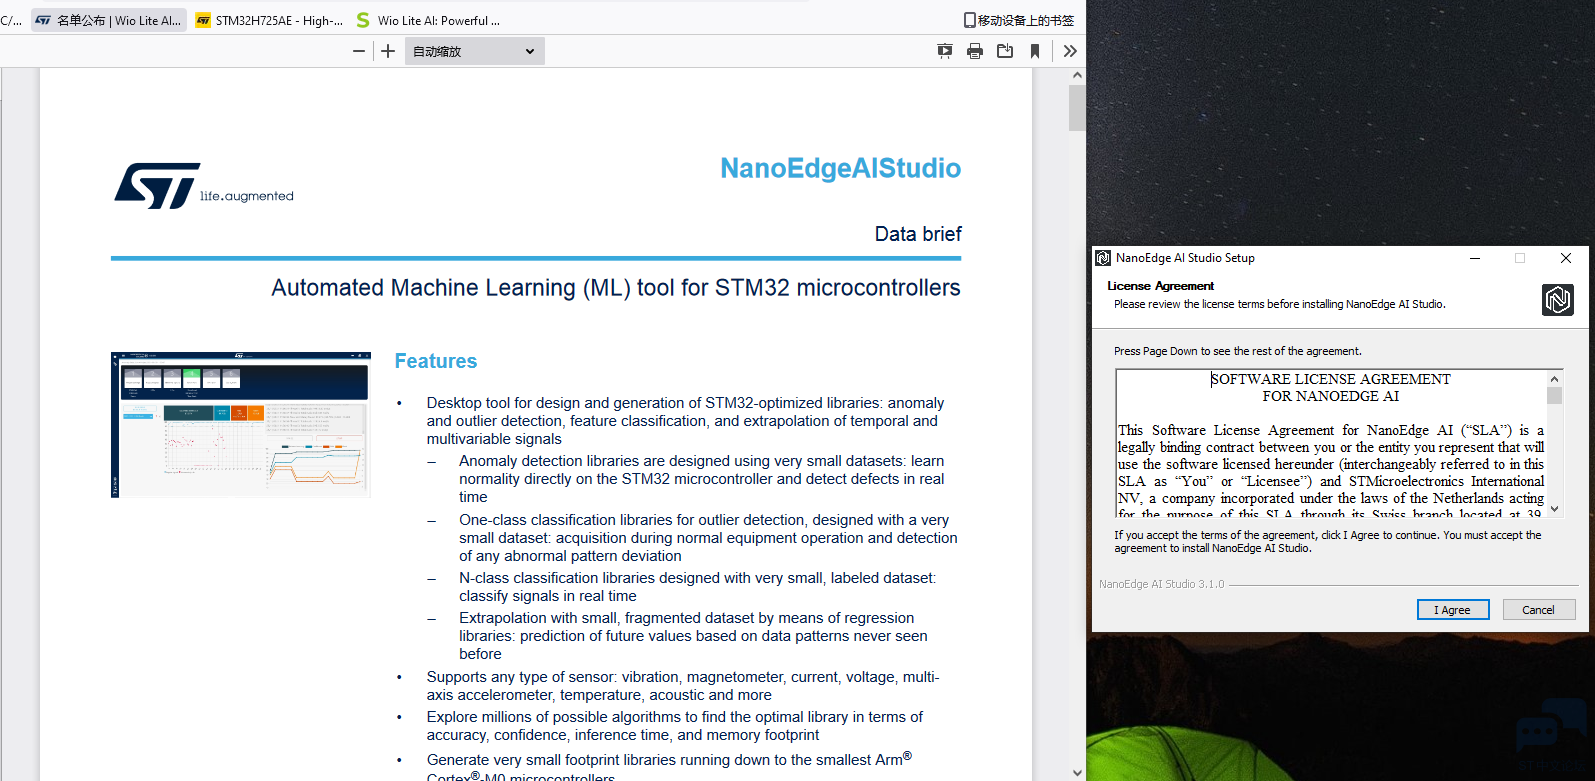Click inside the license agreement text box
The image size is (1595, 781).
(1331, 443)
